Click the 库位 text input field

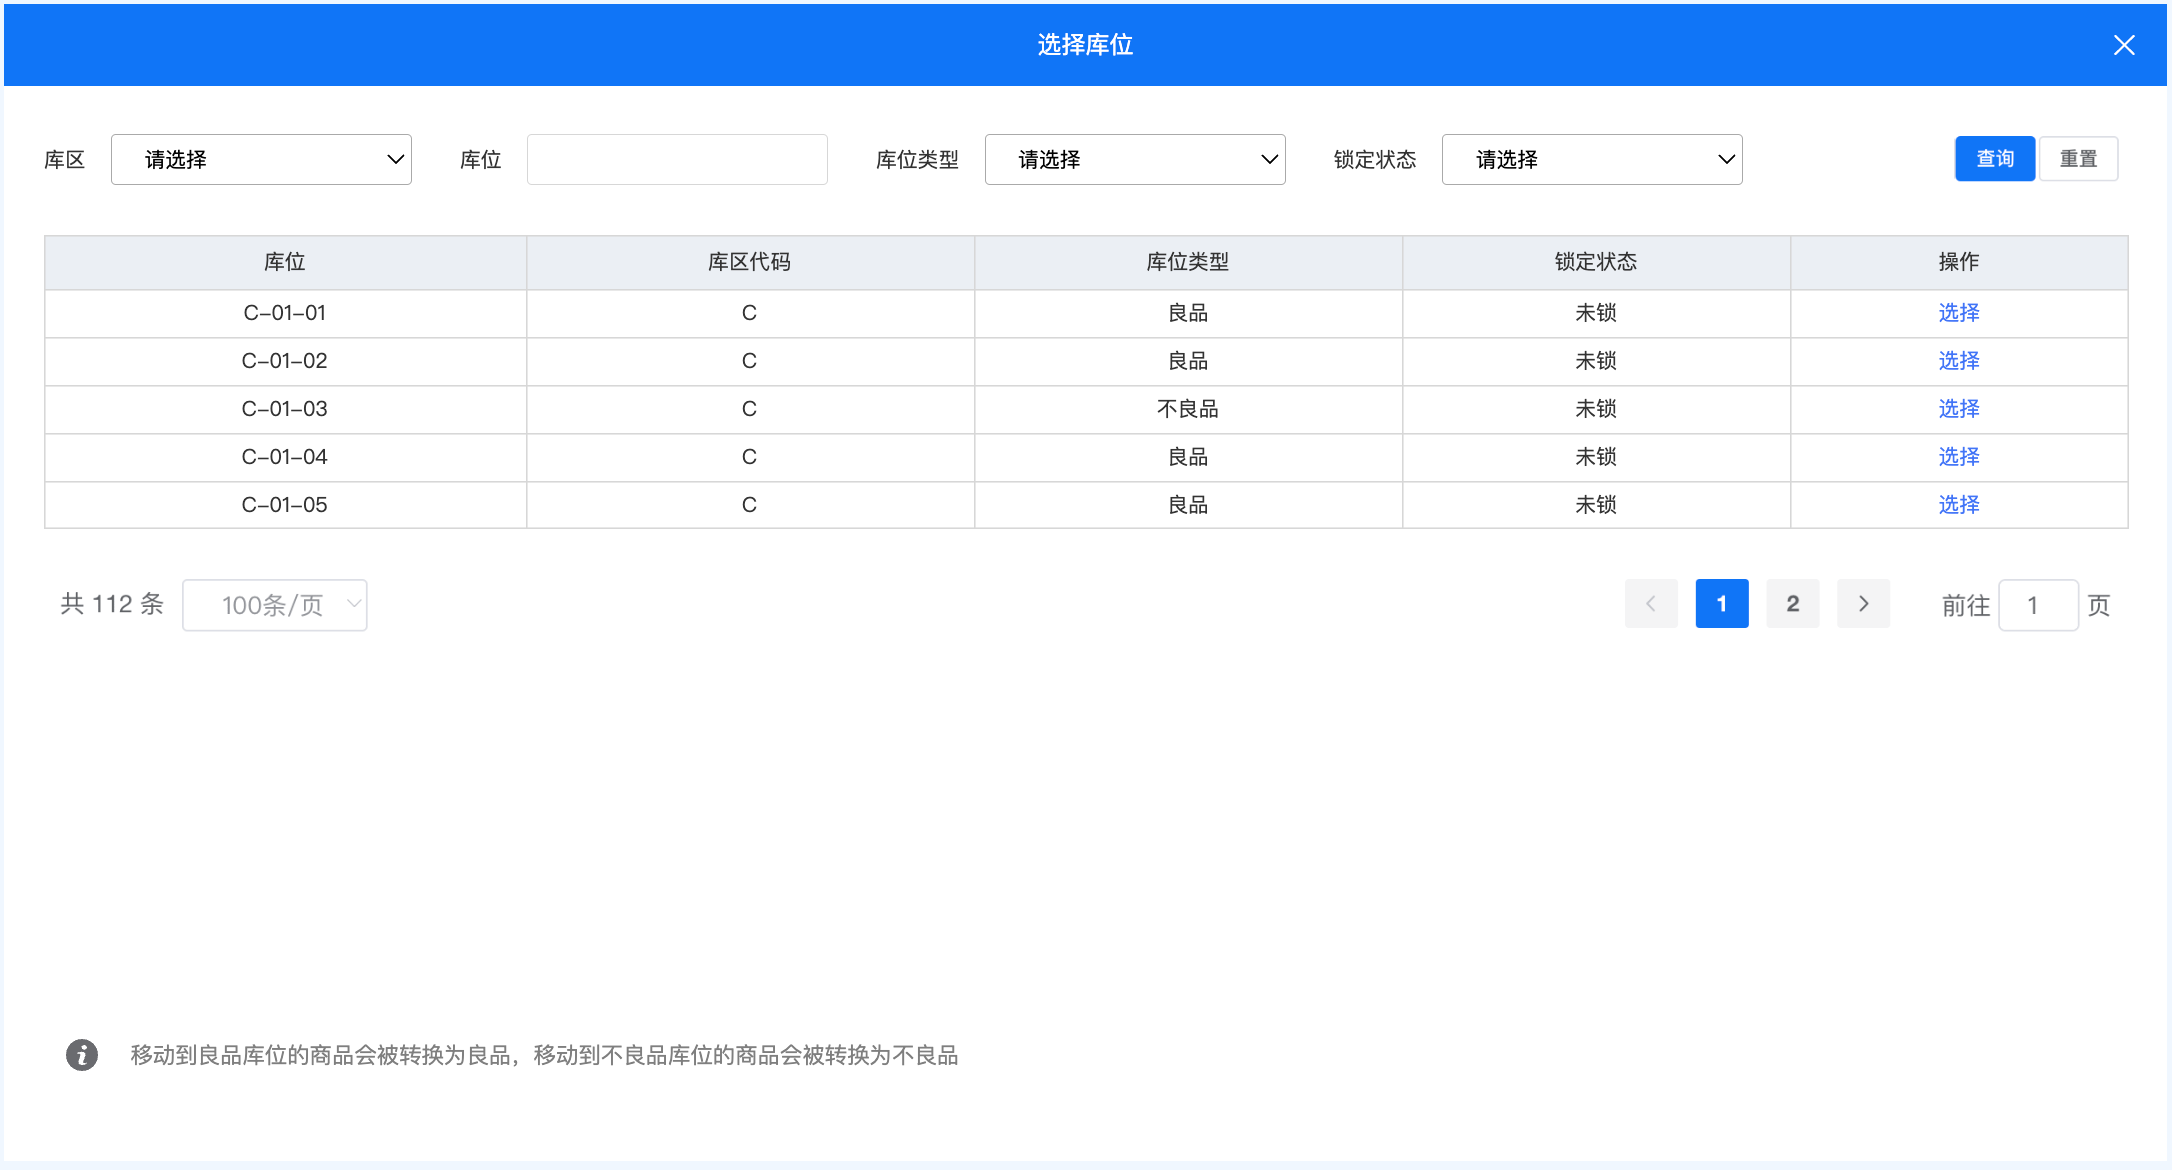click(x=677, y=160)
